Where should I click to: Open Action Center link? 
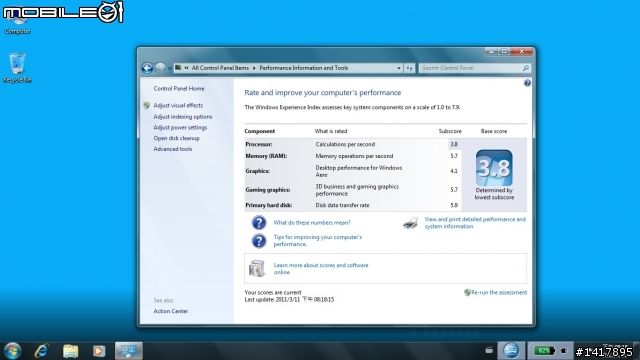(x=171, y=311)
